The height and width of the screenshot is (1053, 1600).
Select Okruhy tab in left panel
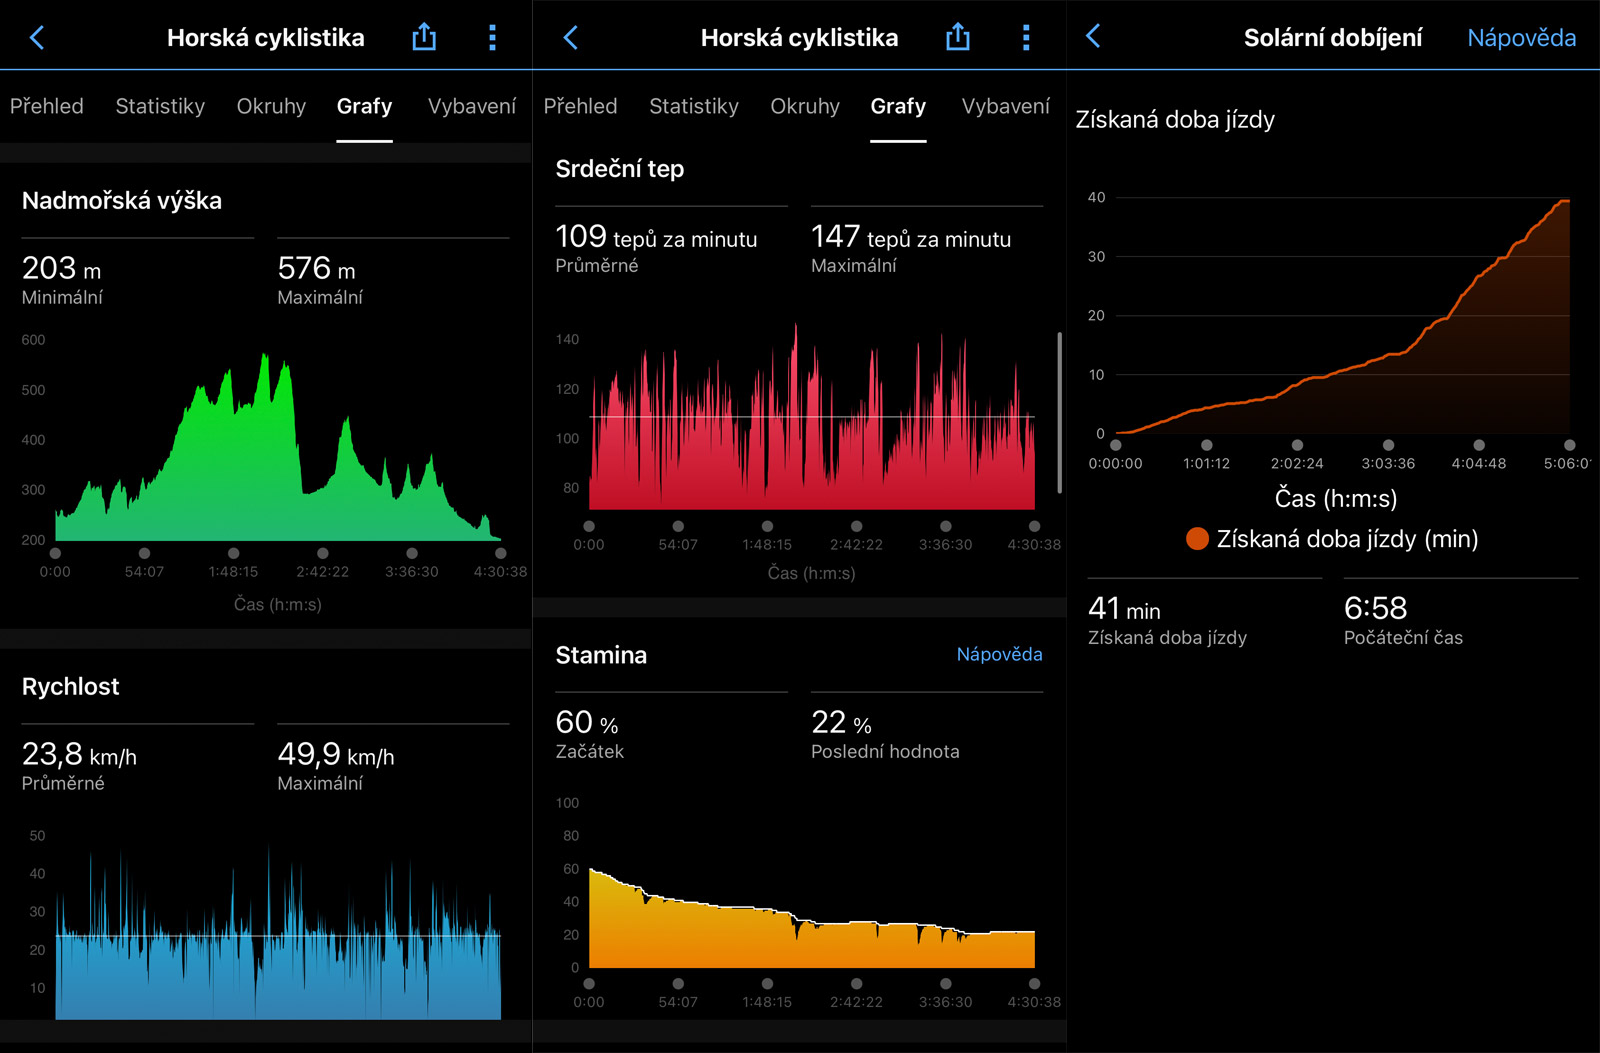click(x=271, y=106)
